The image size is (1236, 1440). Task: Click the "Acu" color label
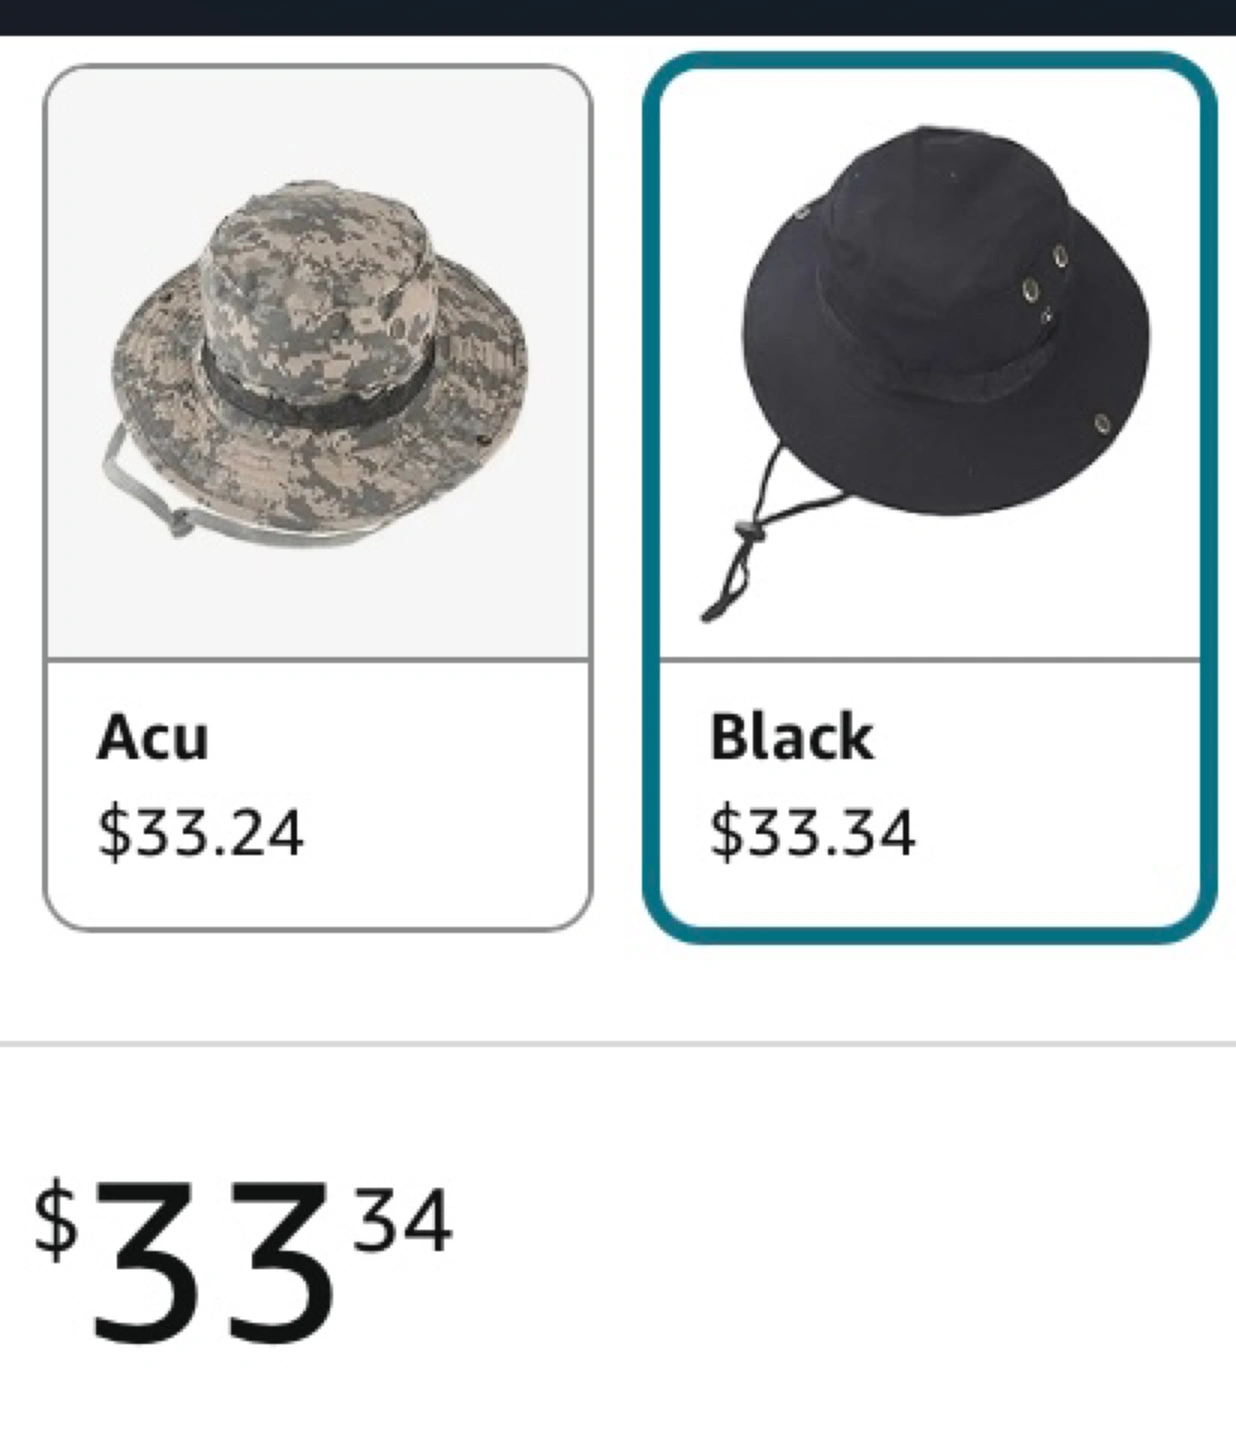click(153, 737)
